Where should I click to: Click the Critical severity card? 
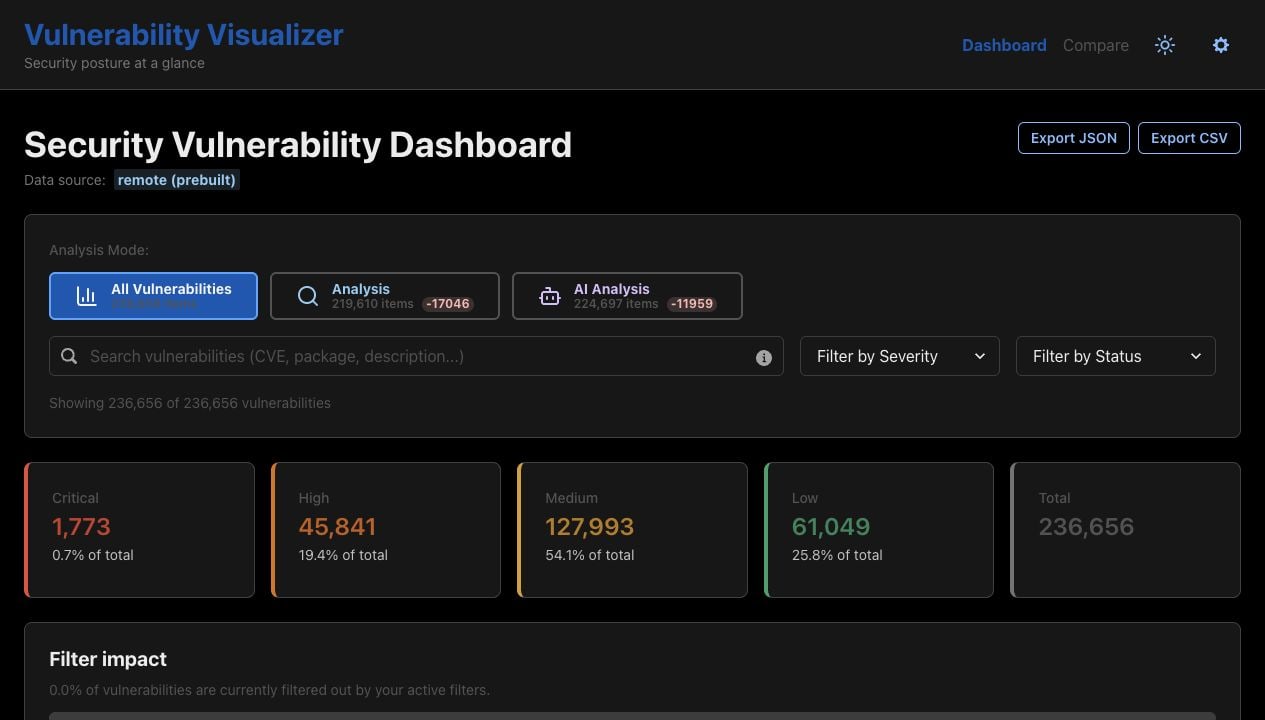point(139,530)
